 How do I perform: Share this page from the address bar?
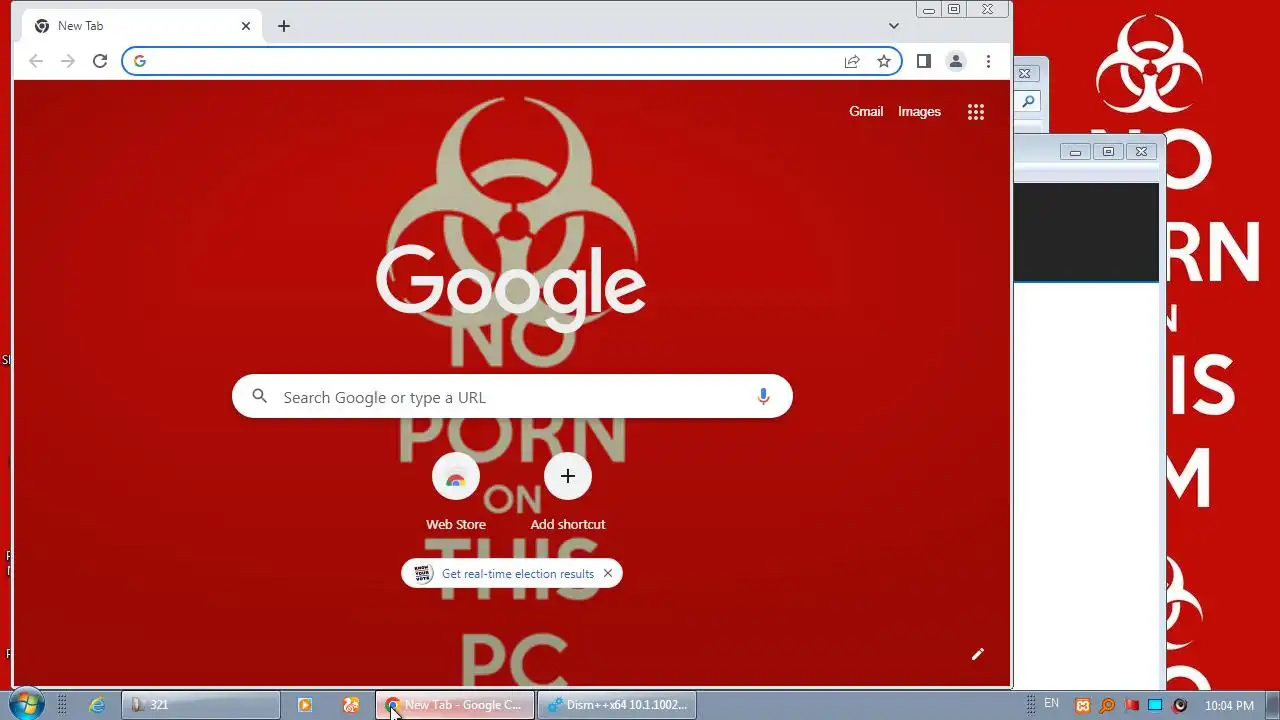click(852, 61)
